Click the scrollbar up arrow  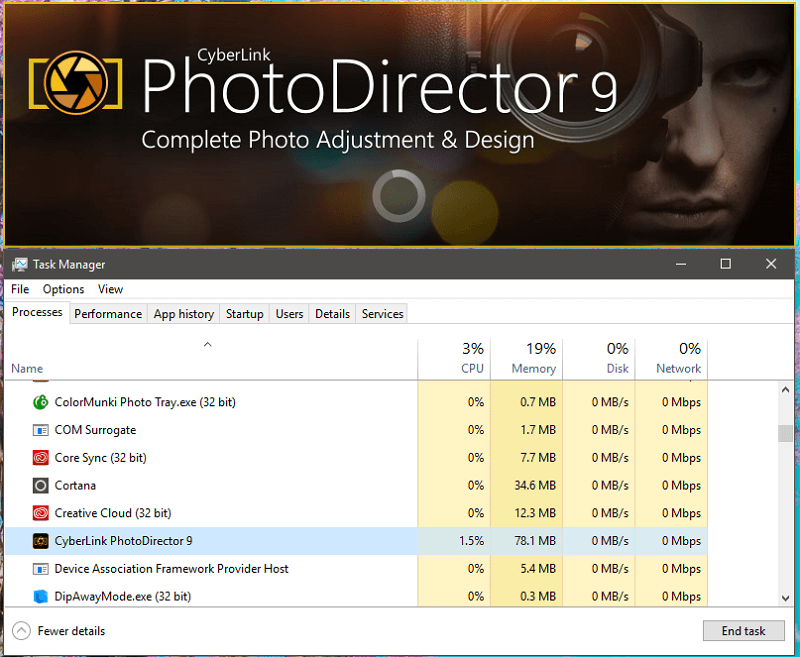point(785,390)
